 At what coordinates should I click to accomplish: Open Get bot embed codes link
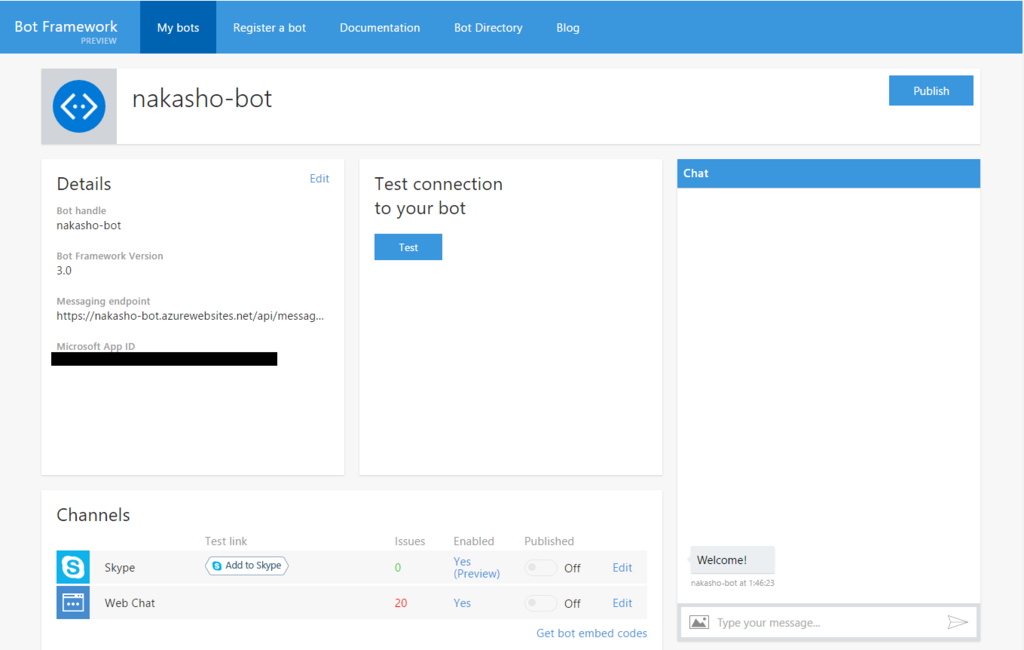(592, 633)
